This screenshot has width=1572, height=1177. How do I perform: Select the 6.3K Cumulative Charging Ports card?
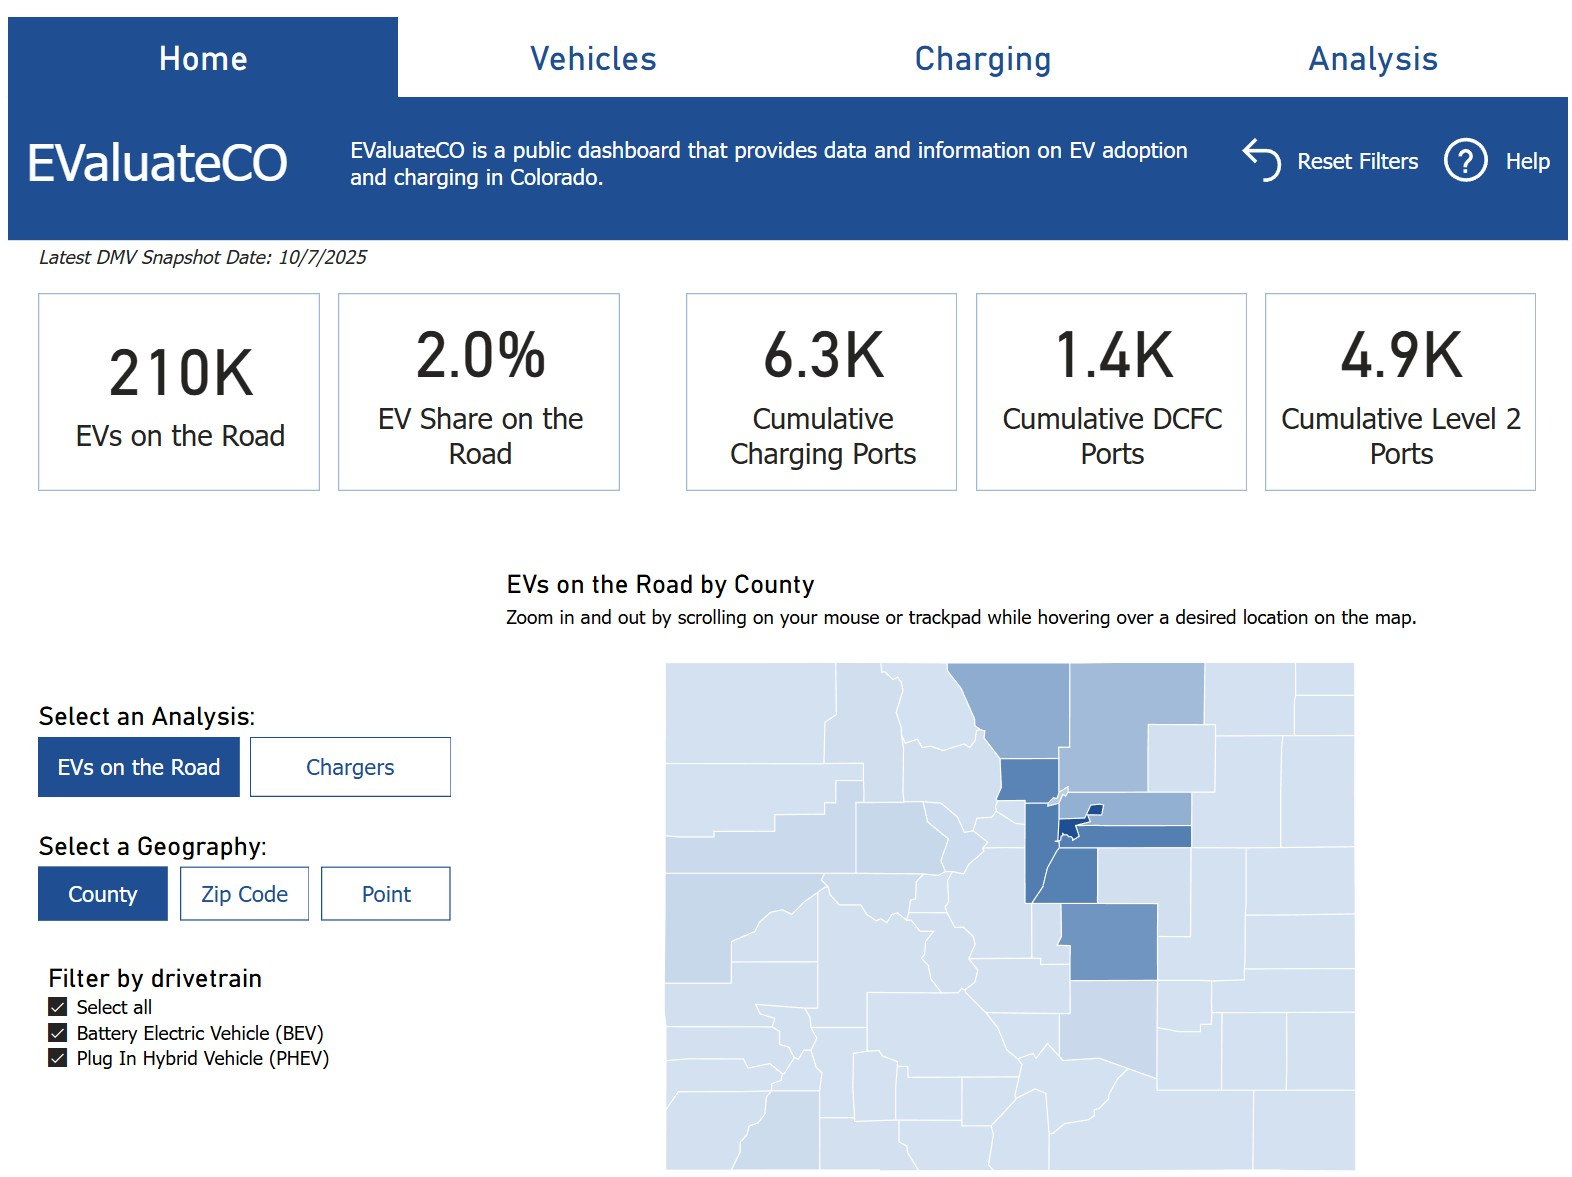[821, 392]
